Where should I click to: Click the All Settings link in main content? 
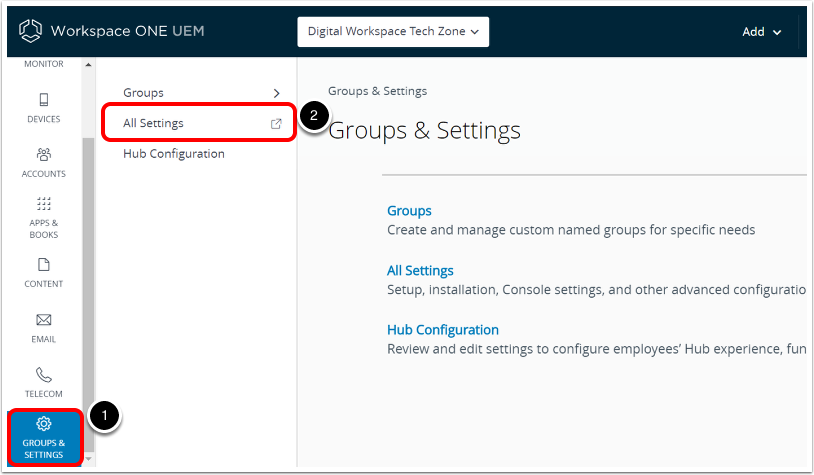pyautogui.click(x=420, y=270)
